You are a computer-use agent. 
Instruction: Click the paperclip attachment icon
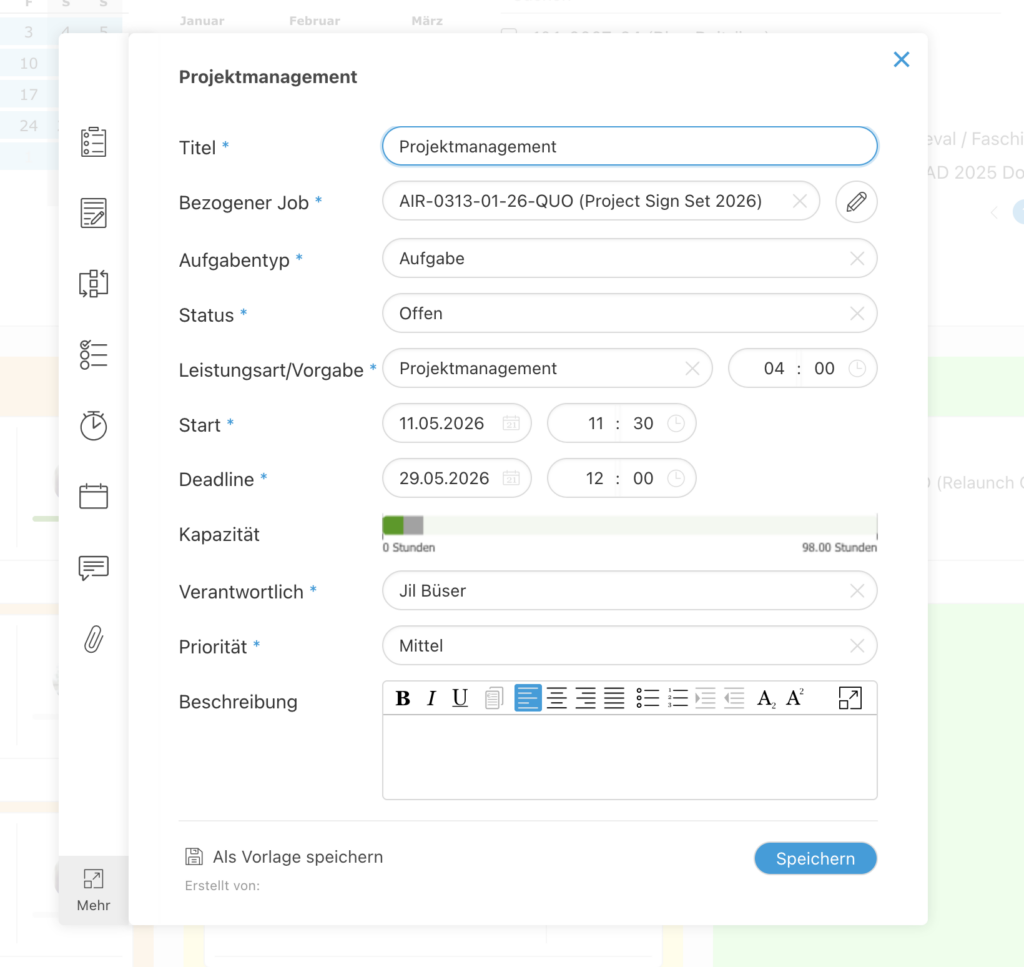click(x=93, y=639)
